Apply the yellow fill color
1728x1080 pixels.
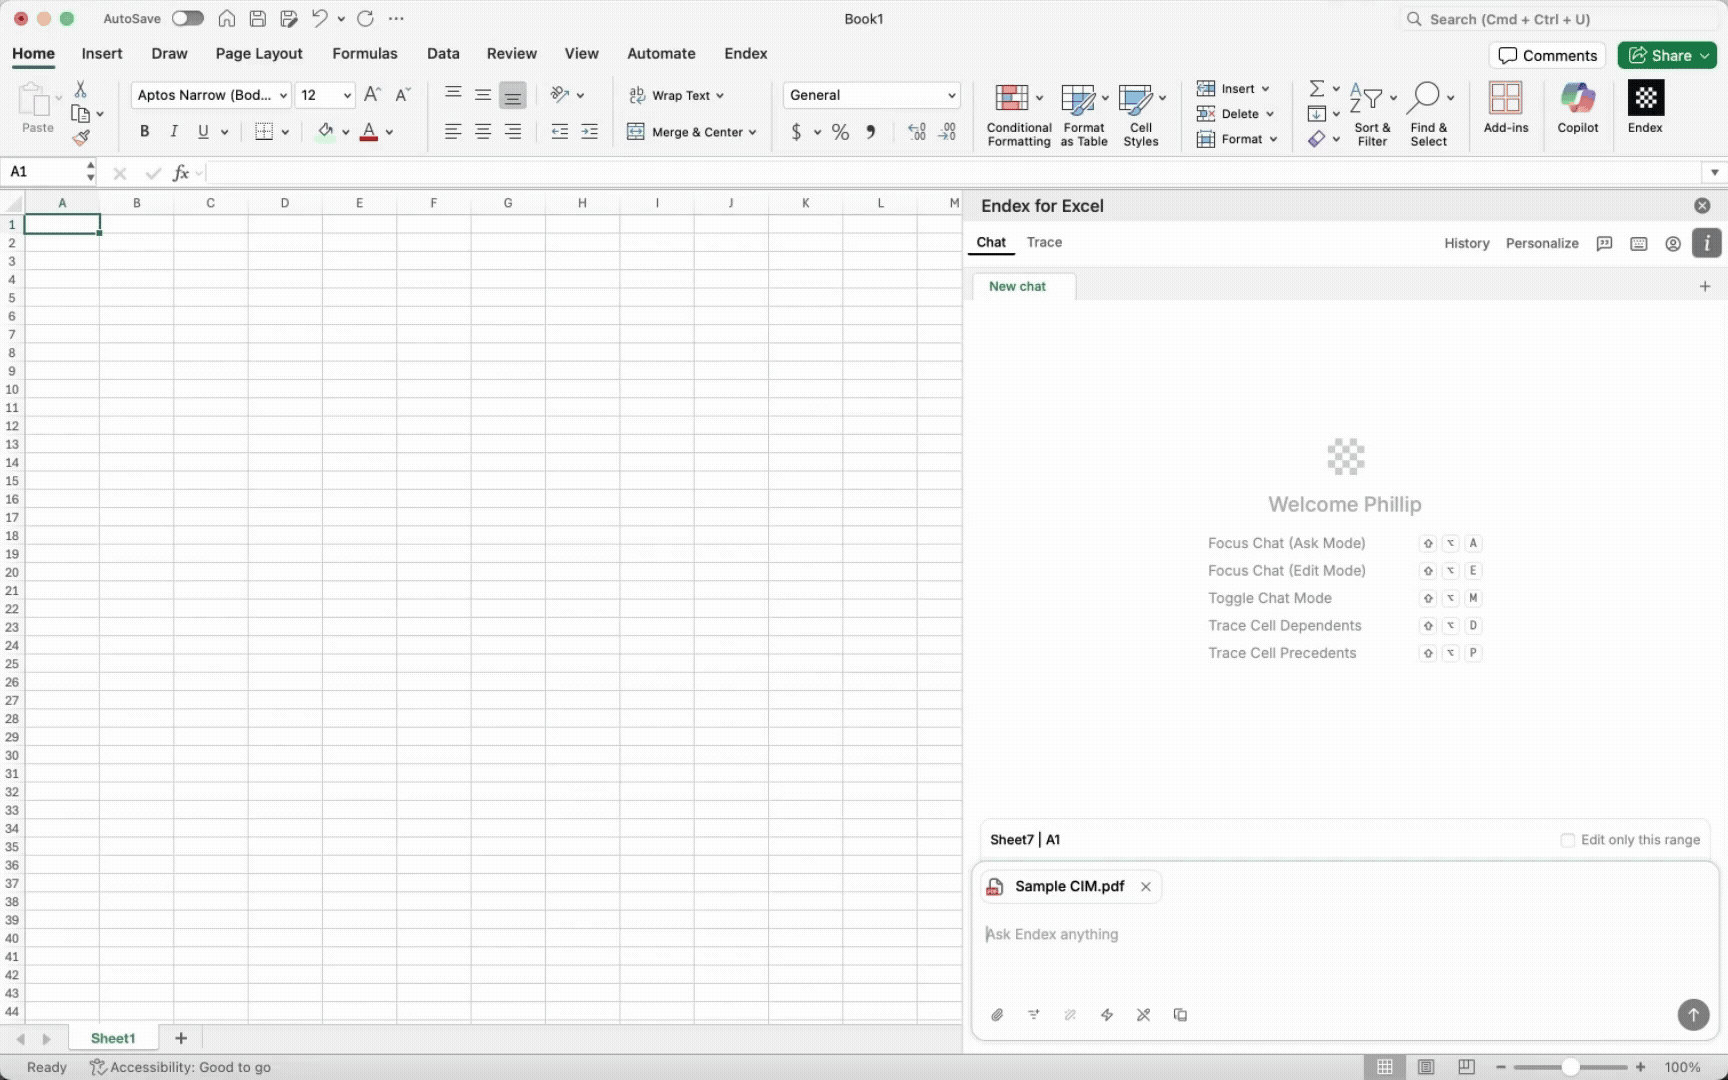pos(325,132)
